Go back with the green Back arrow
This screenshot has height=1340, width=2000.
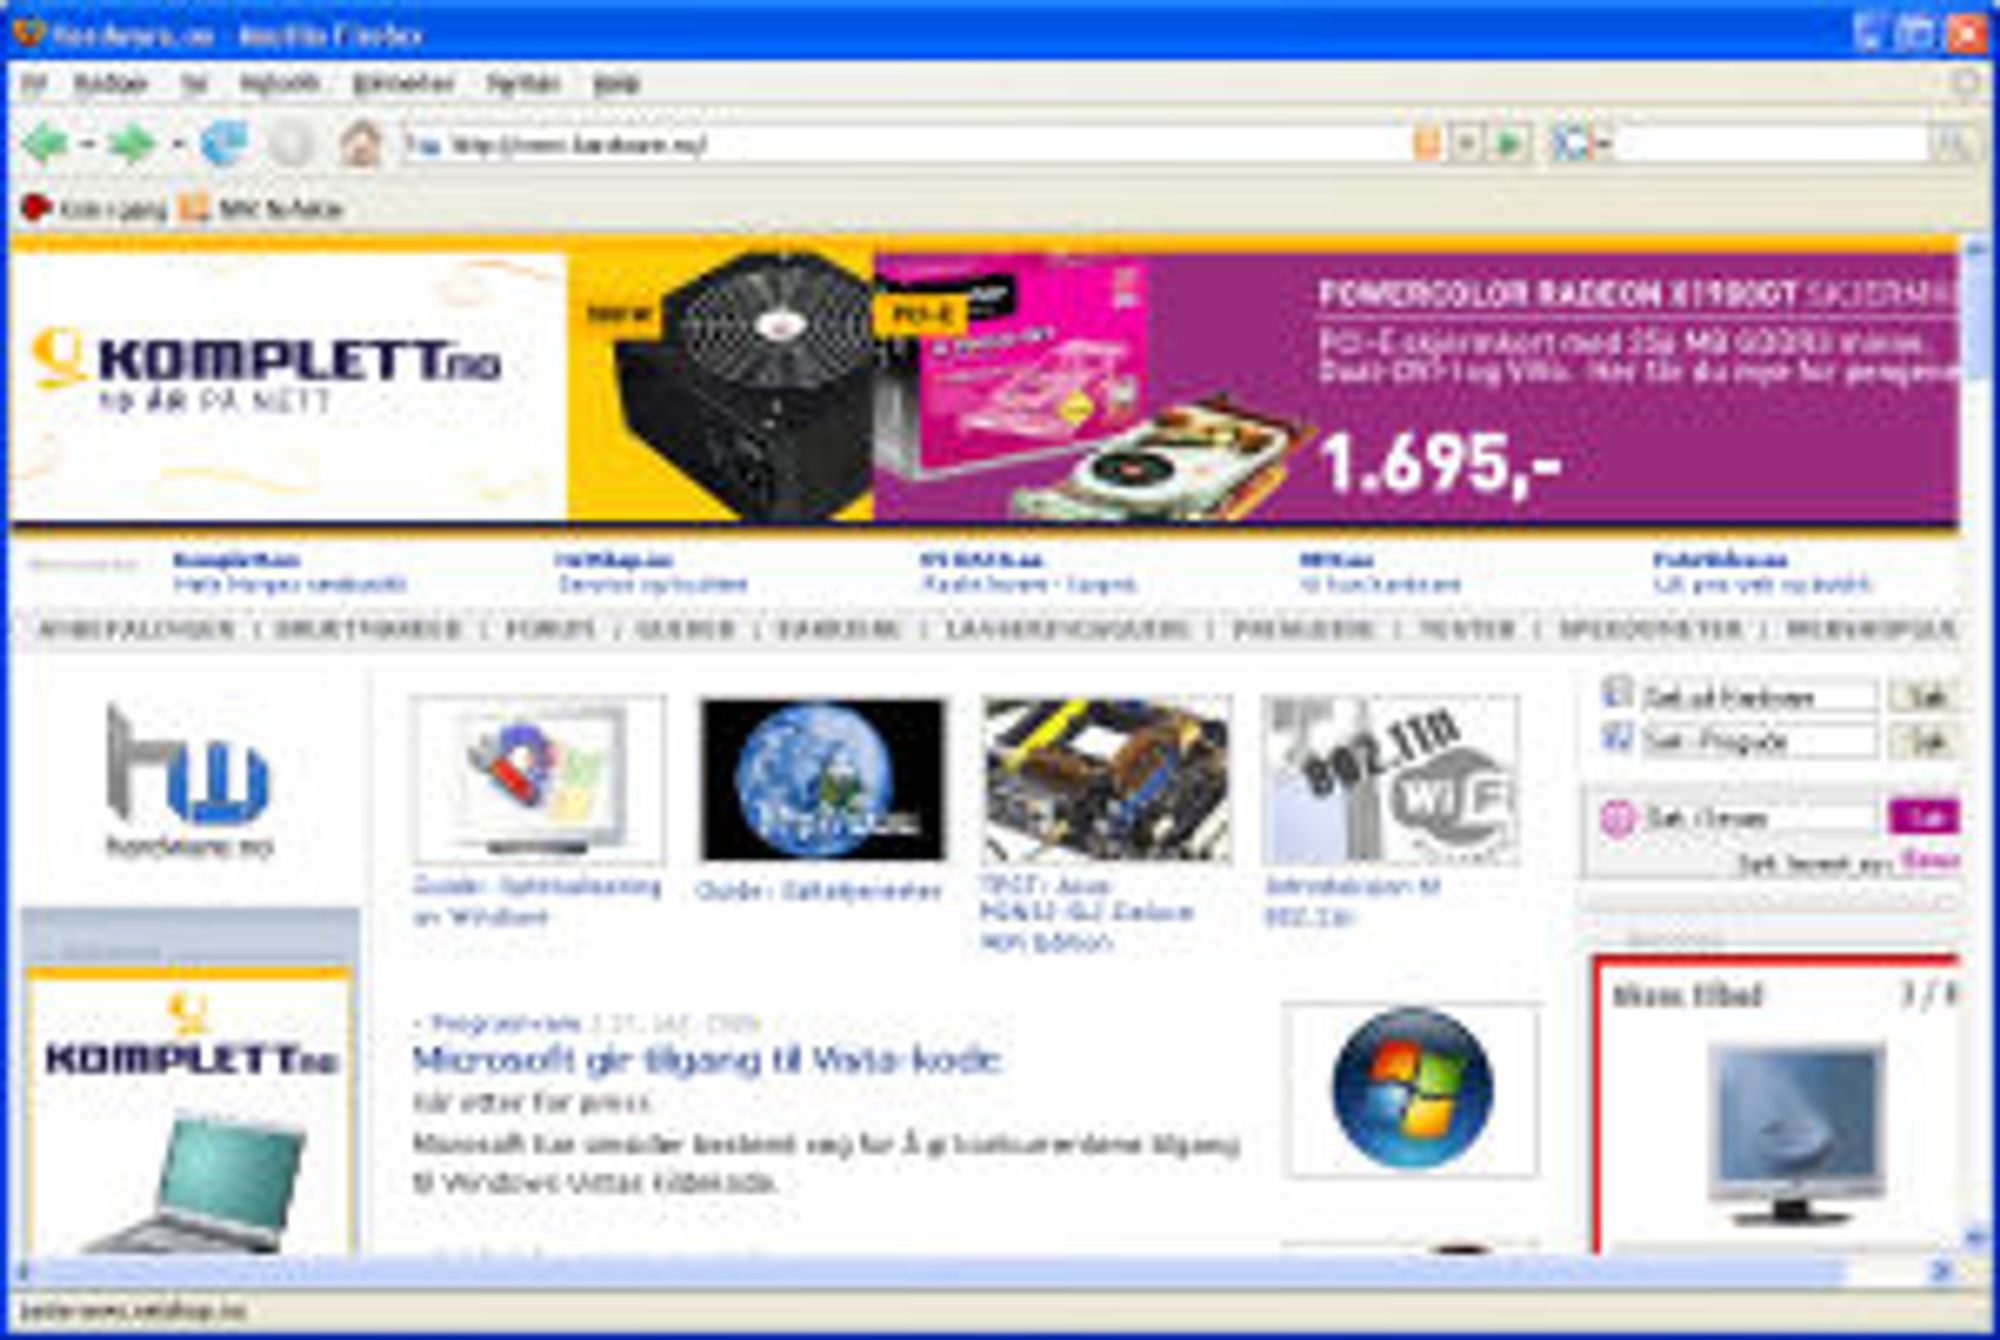pyautogui.click(x=45, y=145)
